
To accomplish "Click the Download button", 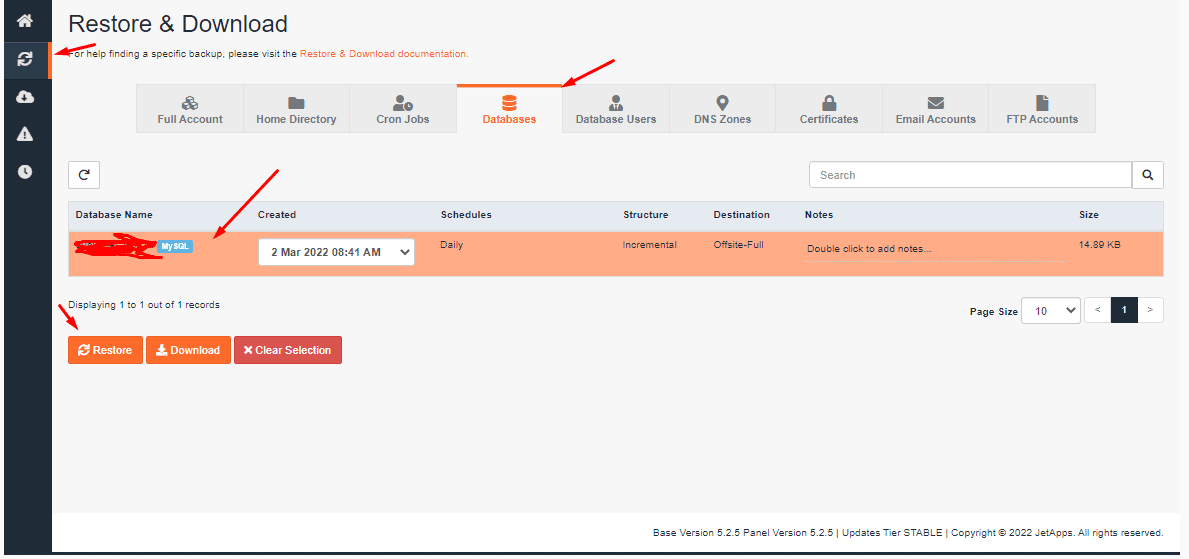I will (188, 350).
